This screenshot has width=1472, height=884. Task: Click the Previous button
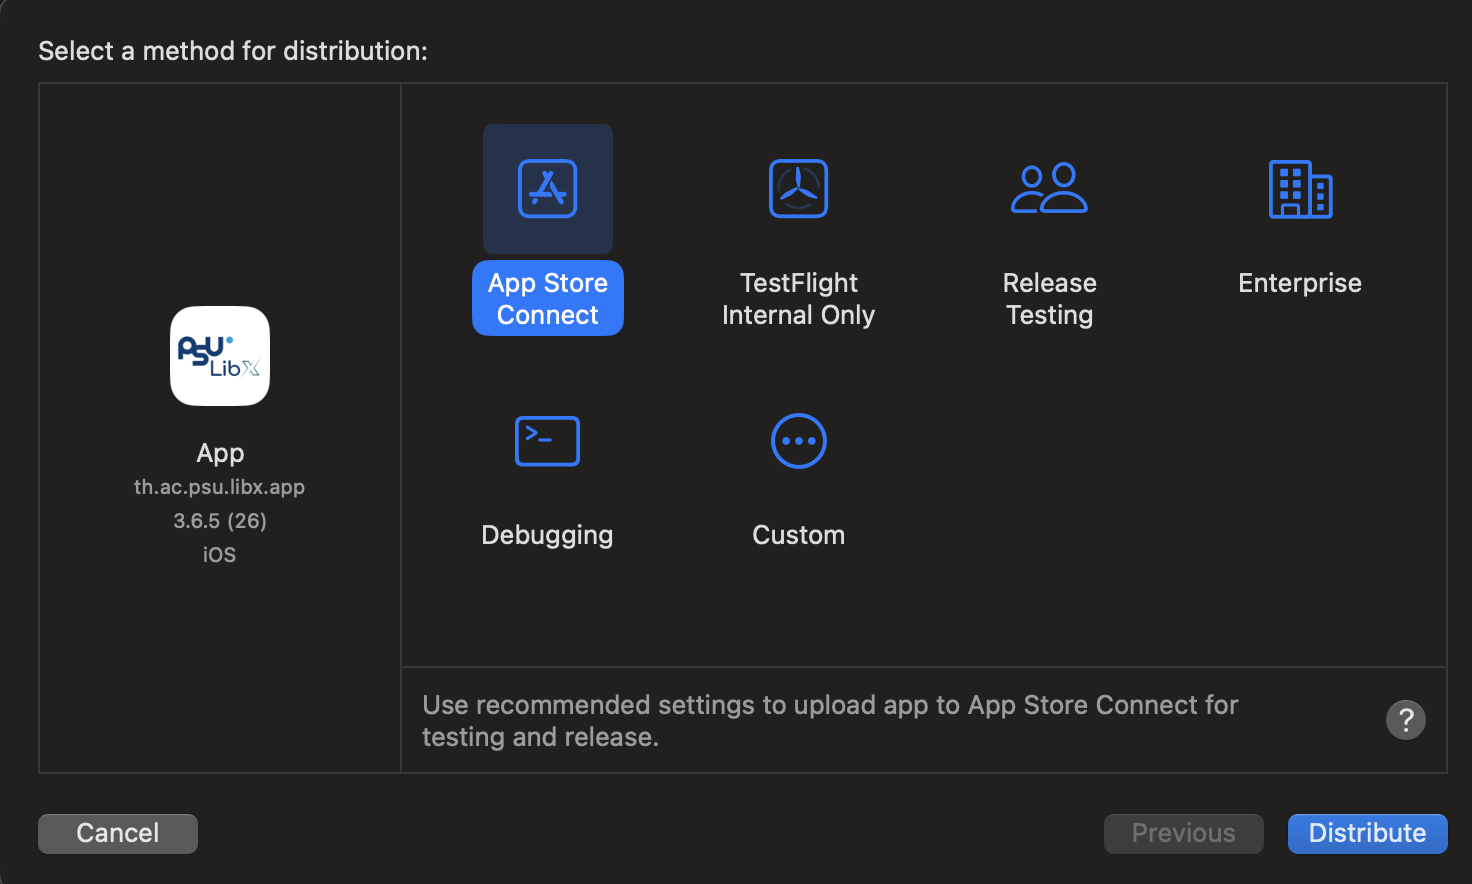(1183, 833)
